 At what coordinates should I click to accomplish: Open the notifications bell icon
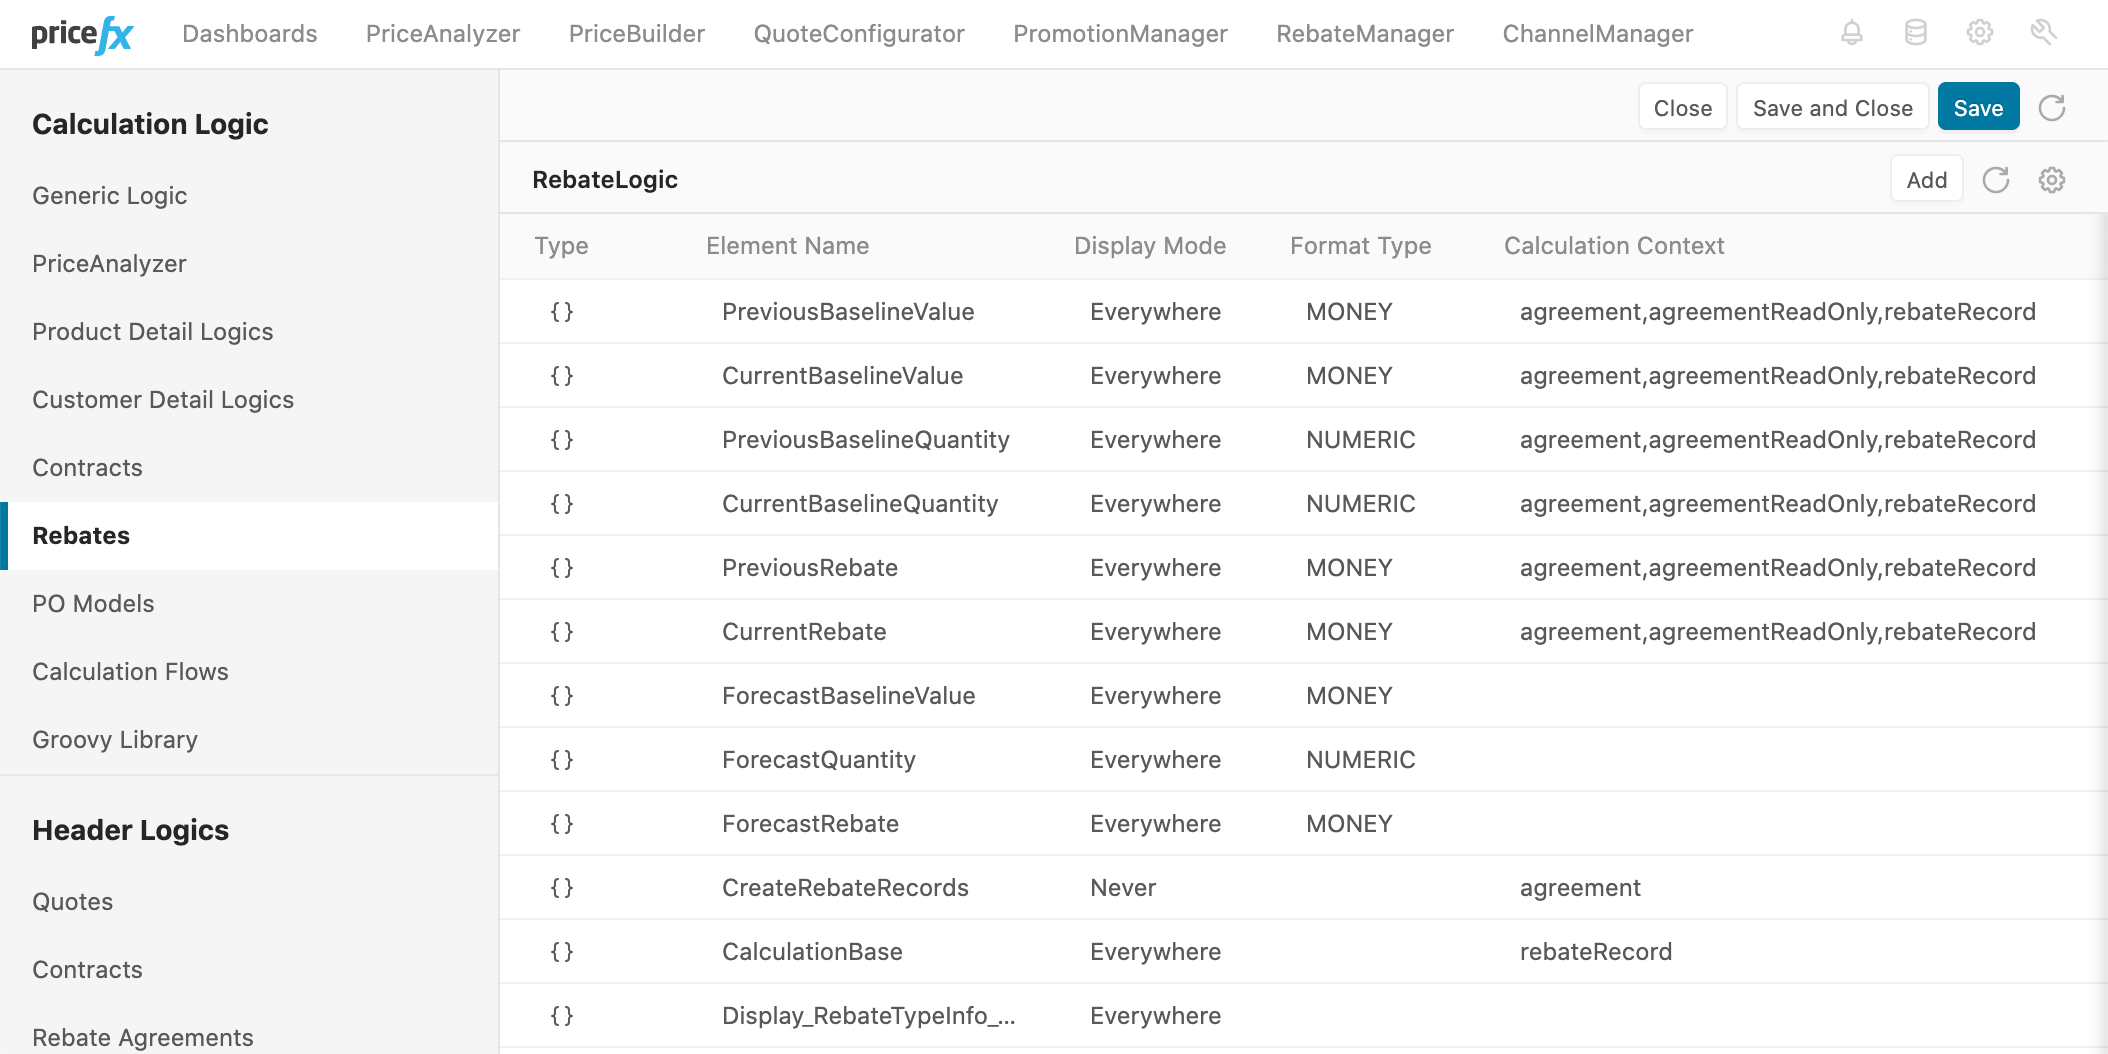pyautogui.click(x=1851, y=33)
